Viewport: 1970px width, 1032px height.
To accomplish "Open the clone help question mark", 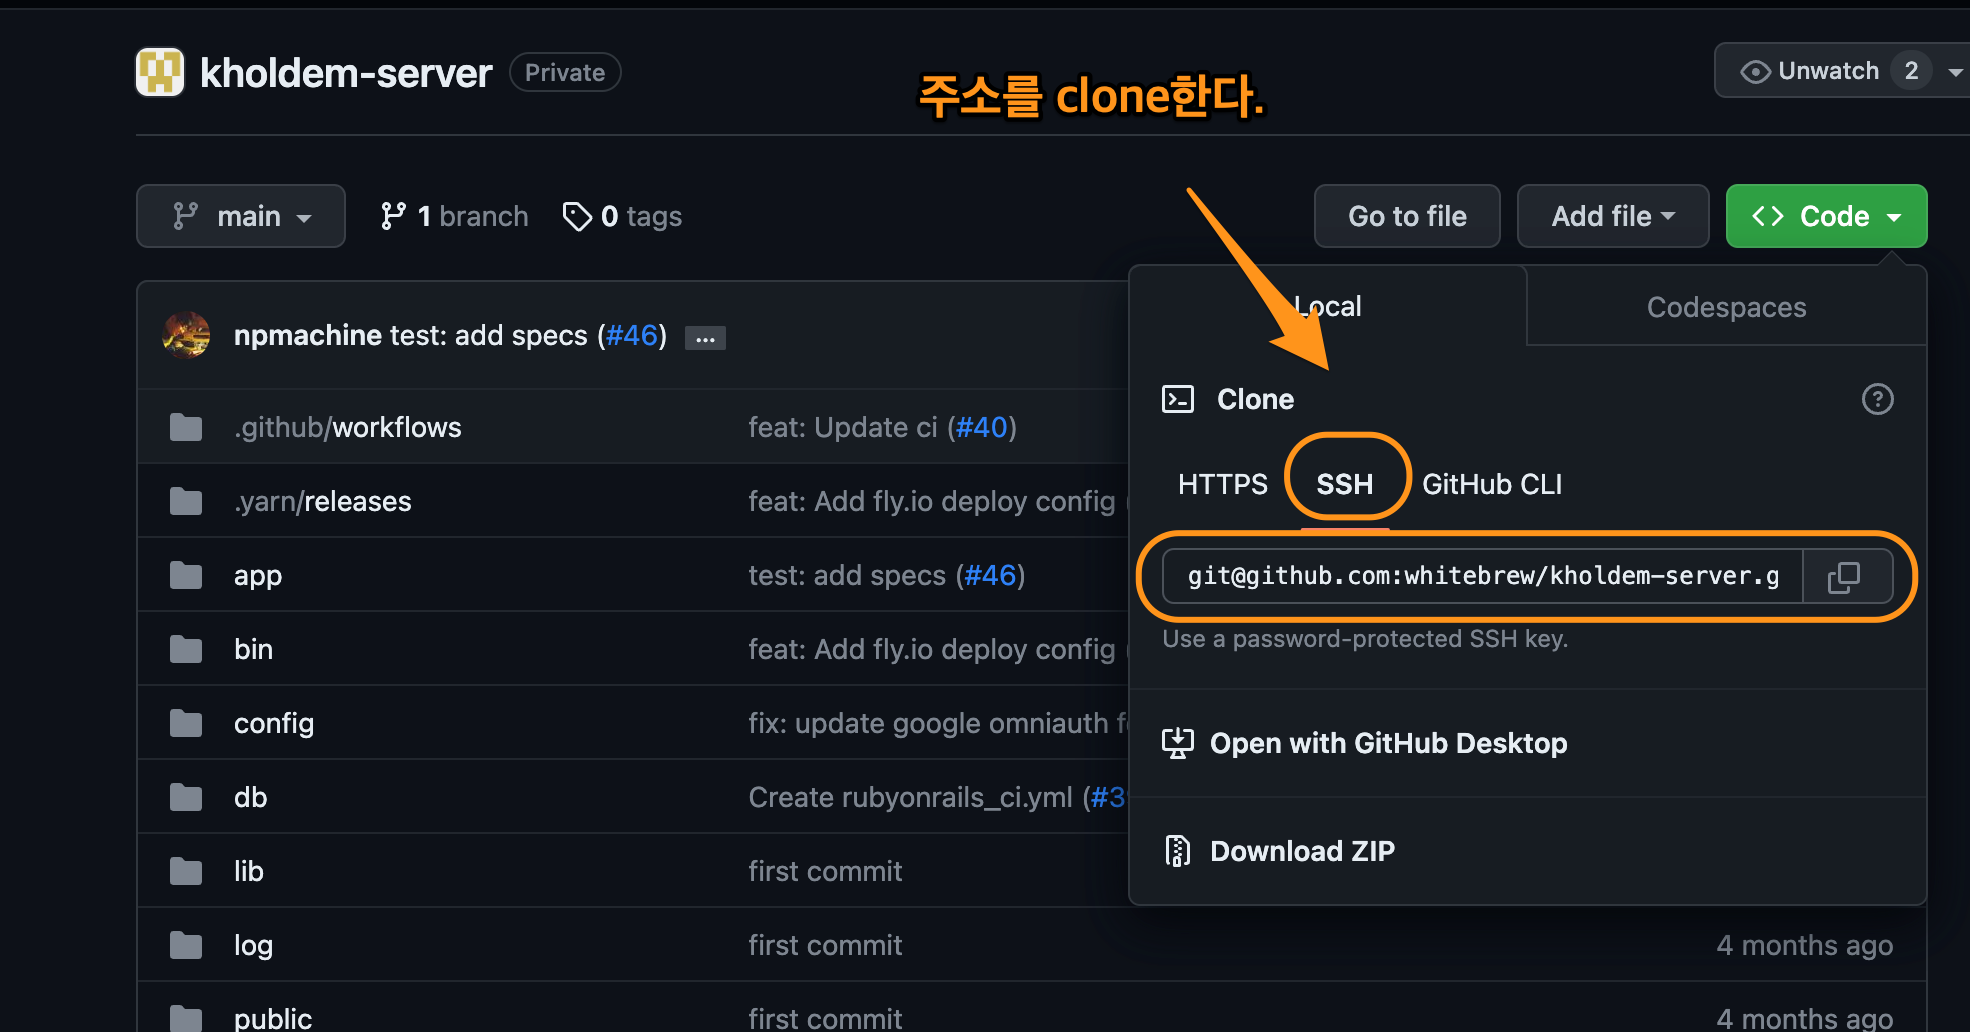I will pyautogui.click(x=1877, y=399).
